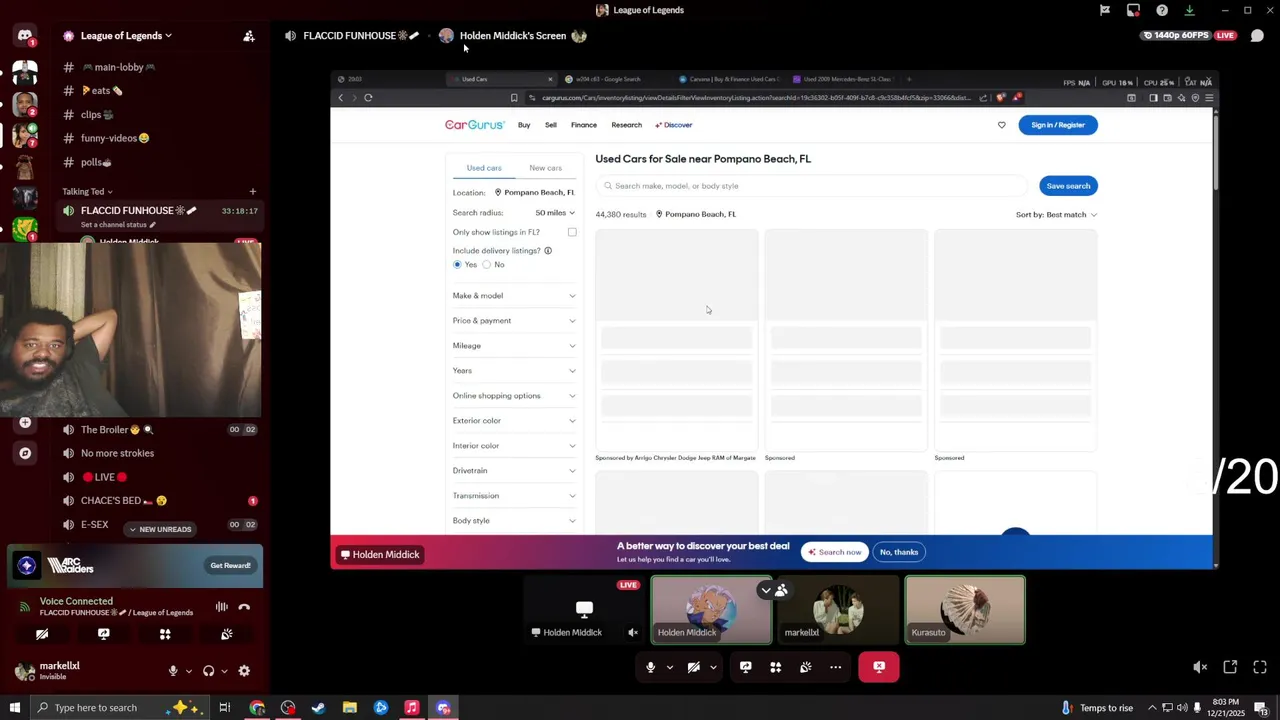Click Search now in banner

click(x=835, y=552)
